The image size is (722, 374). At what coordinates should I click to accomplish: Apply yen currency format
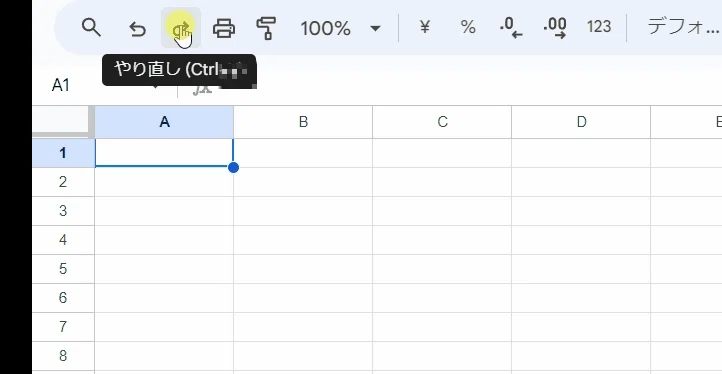coord(425,27)
